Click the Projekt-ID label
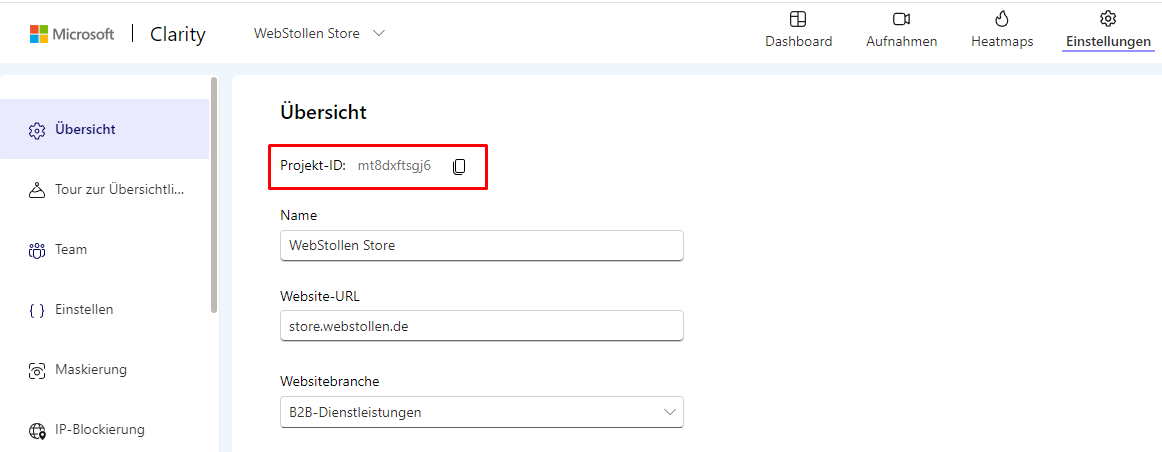The height and width of the screenshot is (452, 1162). click(313, 166)
